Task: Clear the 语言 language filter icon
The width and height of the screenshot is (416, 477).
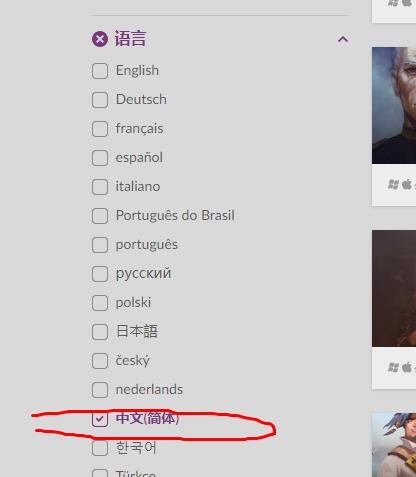Action: pos(100,39)
